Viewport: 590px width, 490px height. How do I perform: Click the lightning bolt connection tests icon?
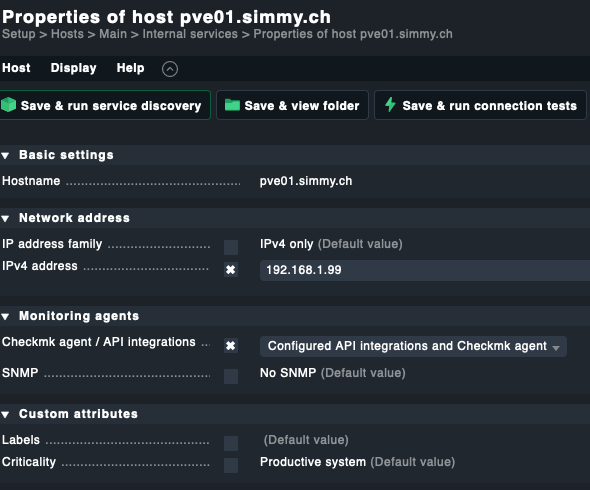click(x=390, y=105)
